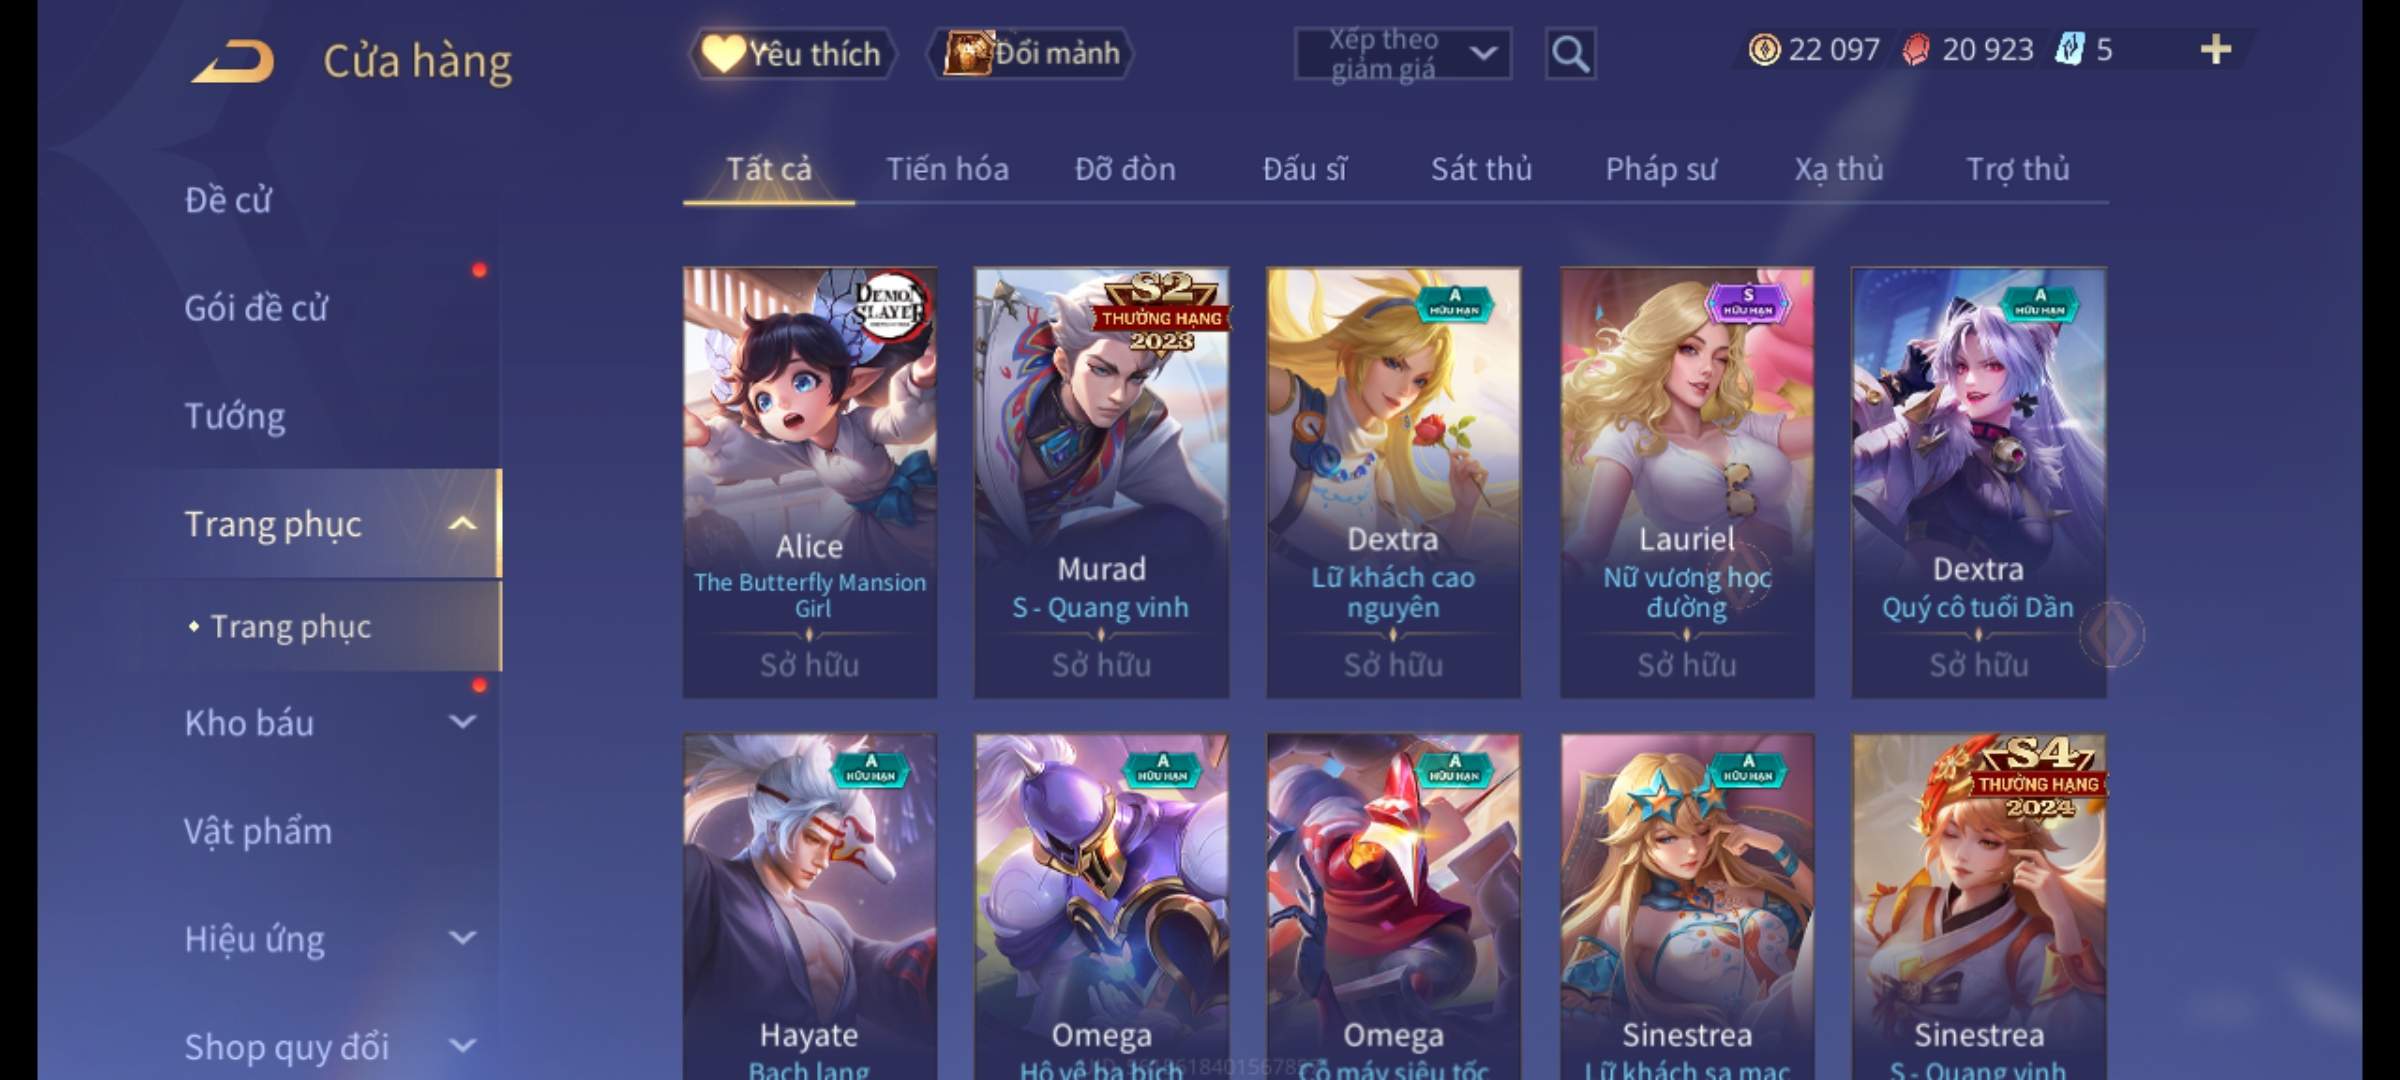Open Đổi mảnh chest exchange
2400x1080 pixels.
coord(1031,52)
